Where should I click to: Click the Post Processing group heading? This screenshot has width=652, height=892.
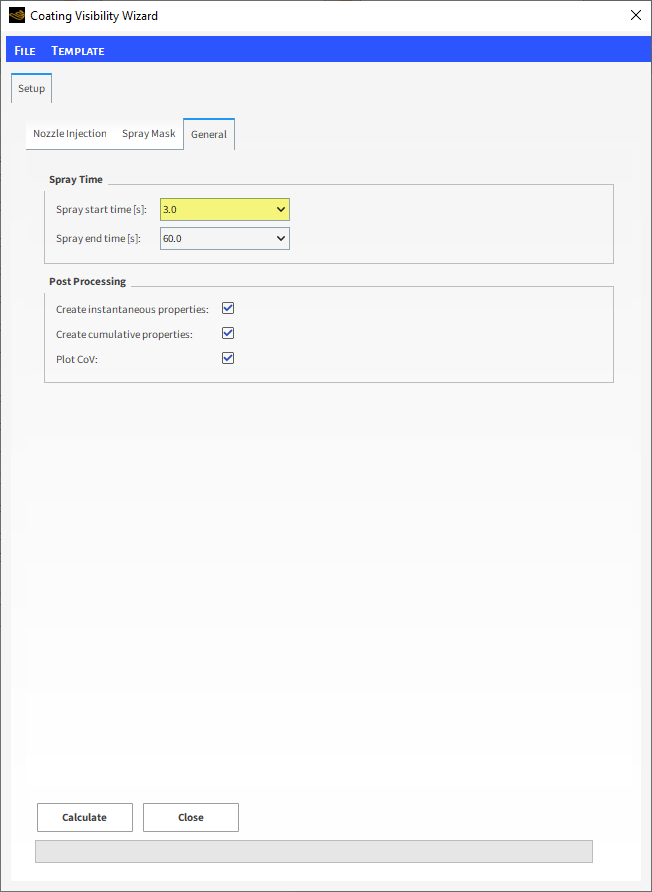click(x=87, y=282)
